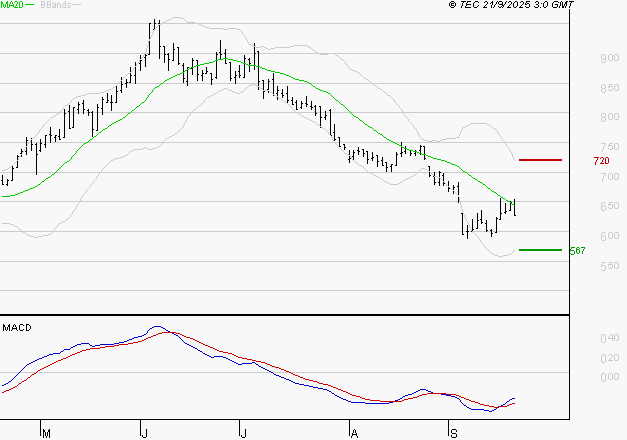The width and height of the screenshot is (627, 440).
Task: Click the first J month marker on time axis
Action: [x=144, y=434]
